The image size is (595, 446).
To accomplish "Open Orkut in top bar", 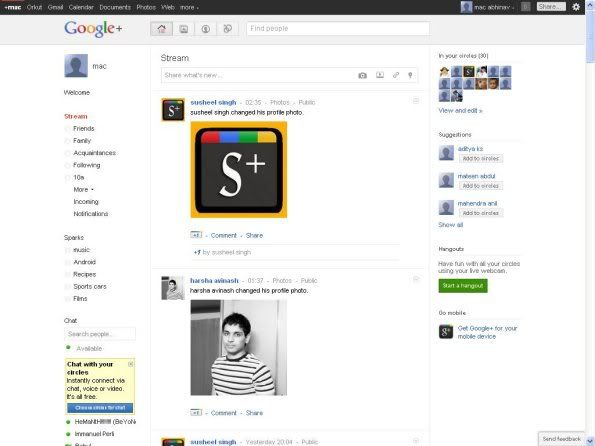I will (34, 7).
